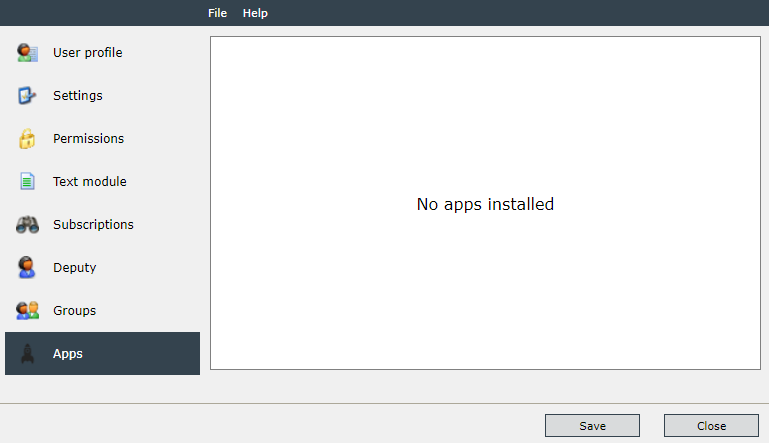The width and height of the screenshot is (769, 443).
Task: Select the Subscriptions label in sidebar
Action: [x=93, y=224]
